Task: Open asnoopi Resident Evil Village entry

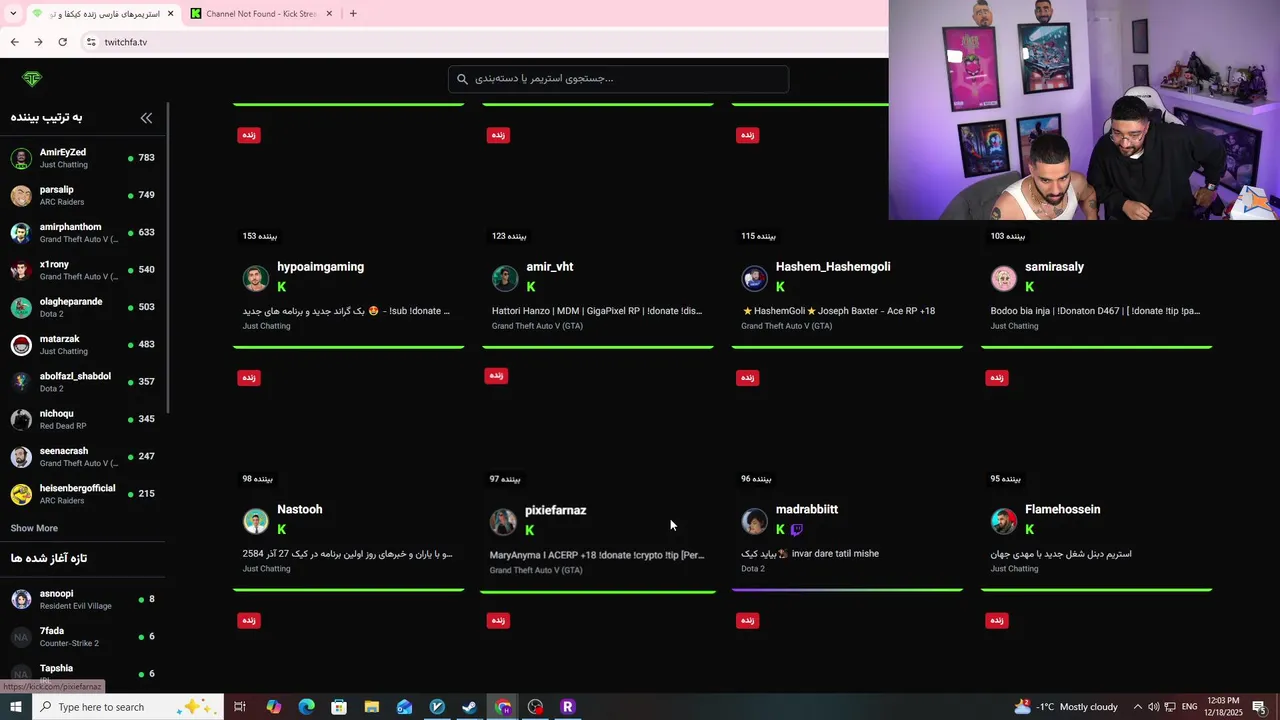Action: pyautogui.click(x=83, y=599)
